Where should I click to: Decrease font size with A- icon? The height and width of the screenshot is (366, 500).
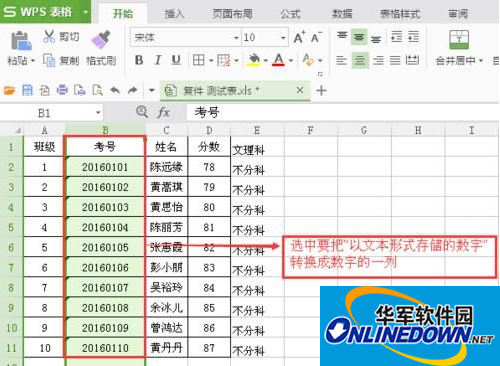[316, 37]
